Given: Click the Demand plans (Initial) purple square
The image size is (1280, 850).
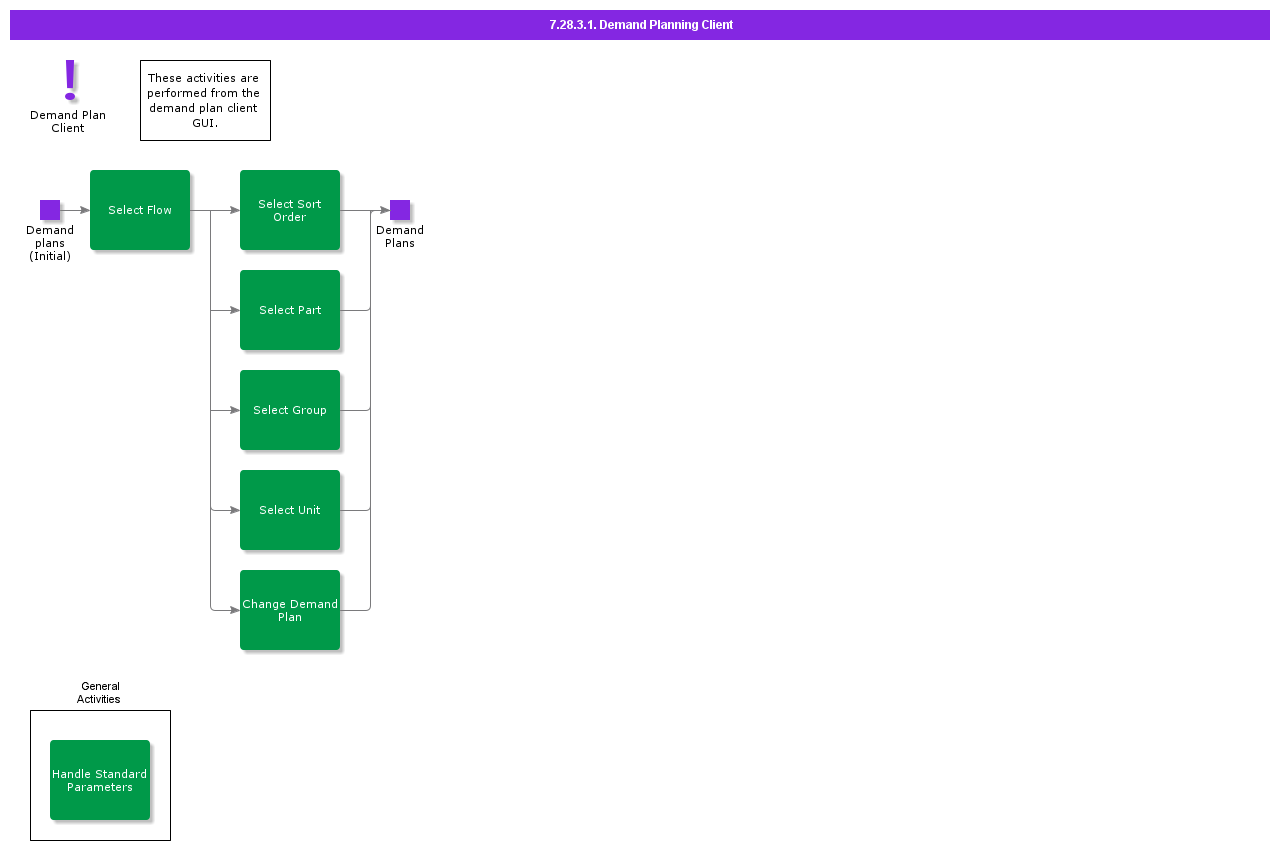Looking at the screenshot, I should [x=50, y=210].
